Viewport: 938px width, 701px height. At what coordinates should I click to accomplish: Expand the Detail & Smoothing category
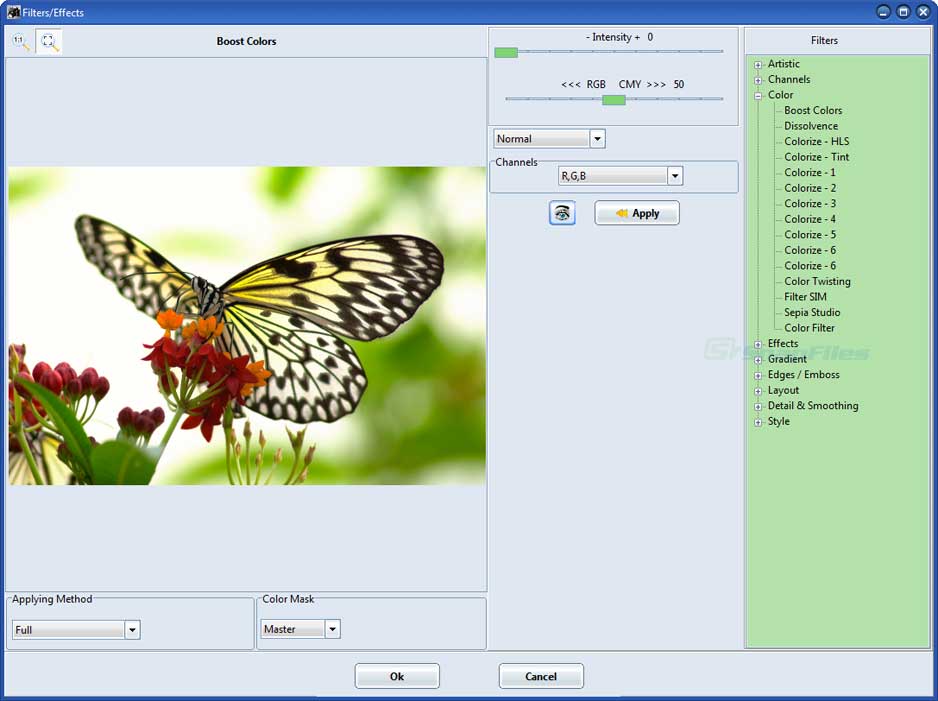tap(757, 405)
